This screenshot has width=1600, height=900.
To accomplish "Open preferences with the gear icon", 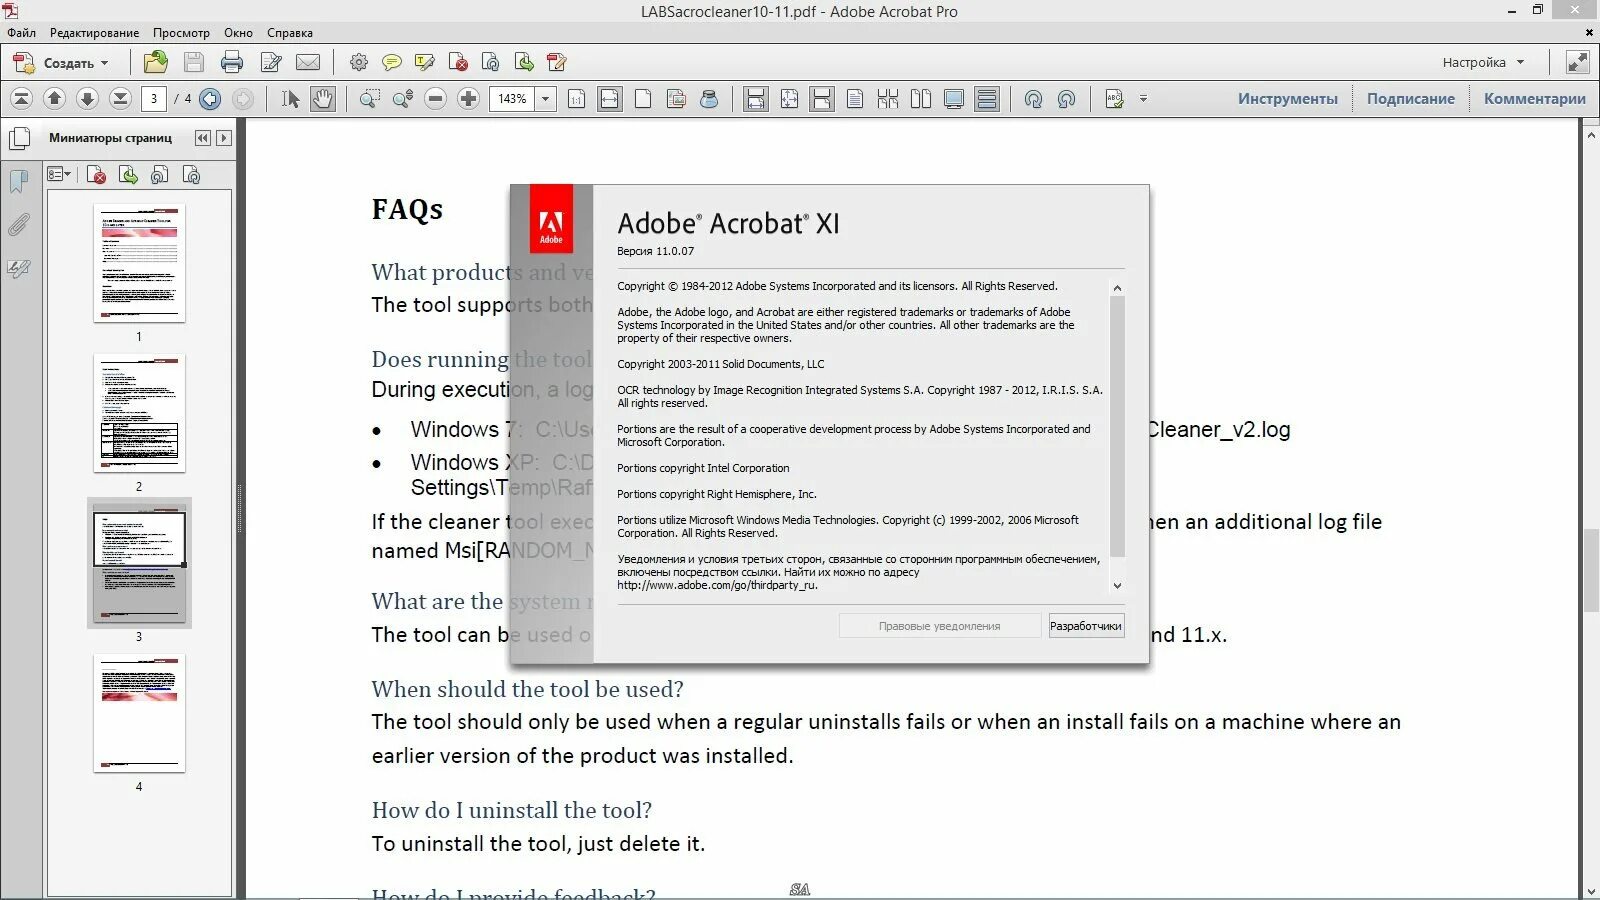I will pos(359,62).
